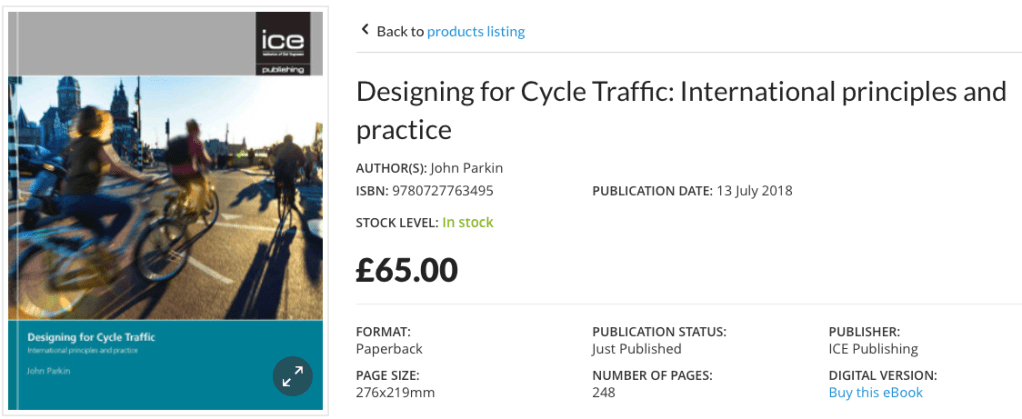The width and height of the screenshot is (1022, 419).
Task: Click the Just Published status text
Action: (x=636, y=349)
